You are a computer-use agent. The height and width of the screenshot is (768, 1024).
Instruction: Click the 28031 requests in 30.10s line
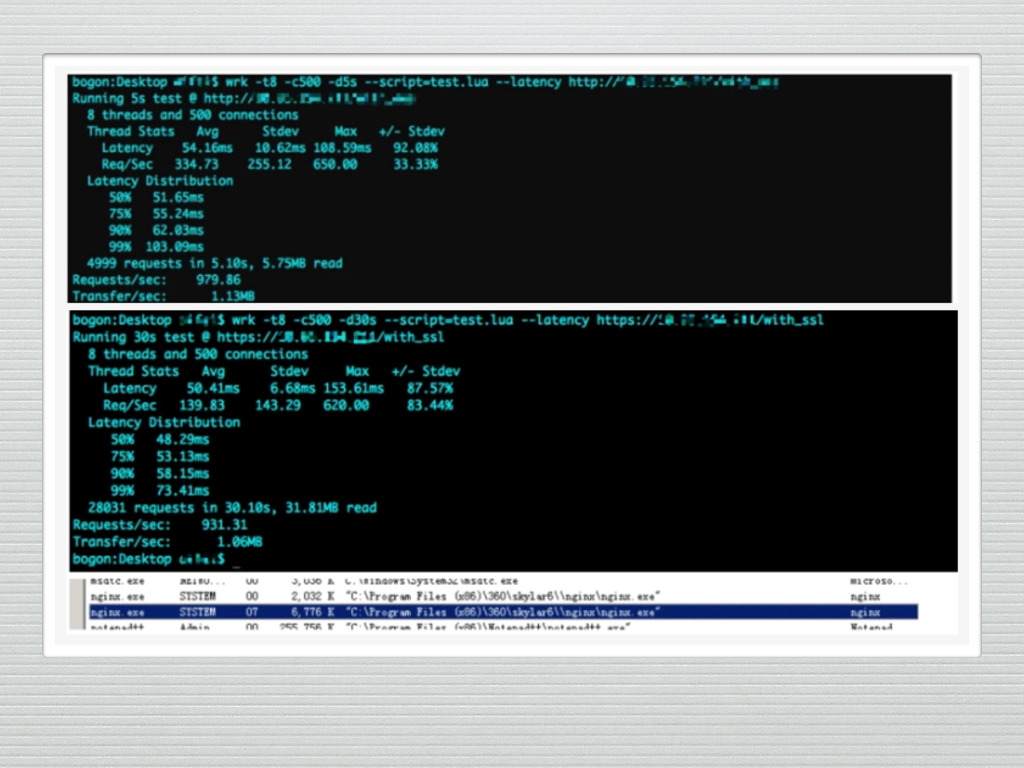[232, 507]
